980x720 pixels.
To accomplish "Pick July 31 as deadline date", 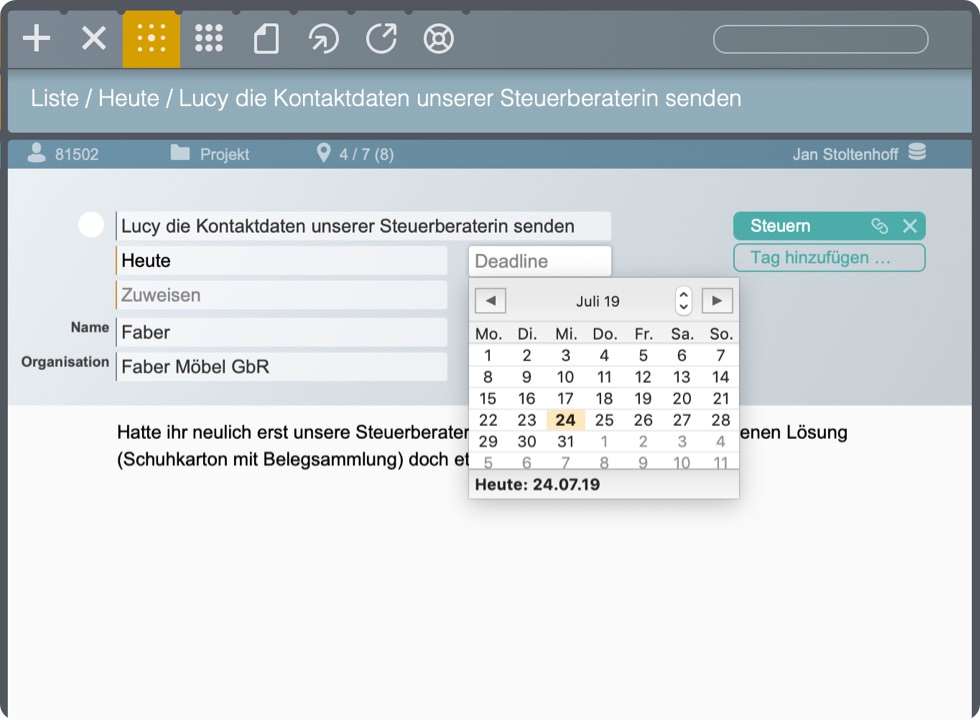I will pos(566,441).
